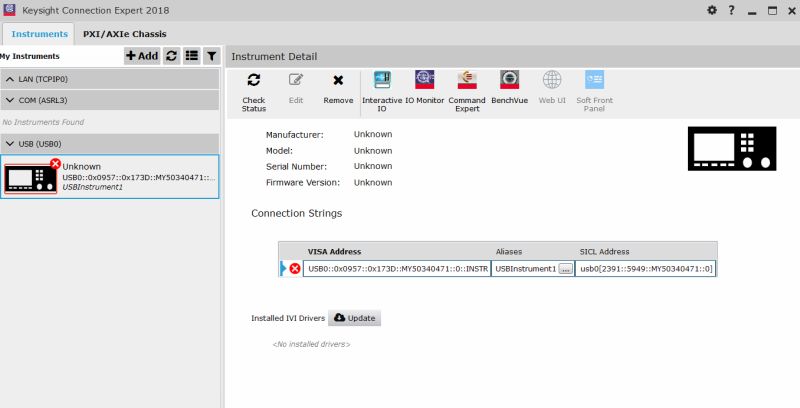Minimize the Connection Expert window

pos(752,11)
